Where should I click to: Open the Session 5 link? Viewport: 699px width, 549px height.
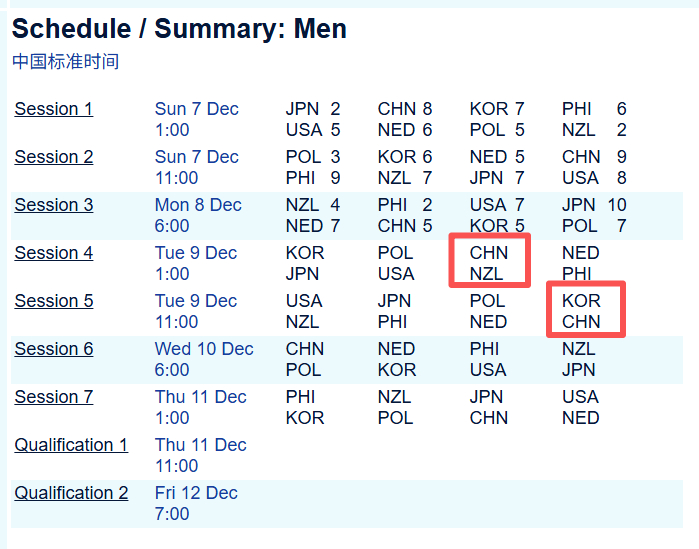(x=53, y=301)
